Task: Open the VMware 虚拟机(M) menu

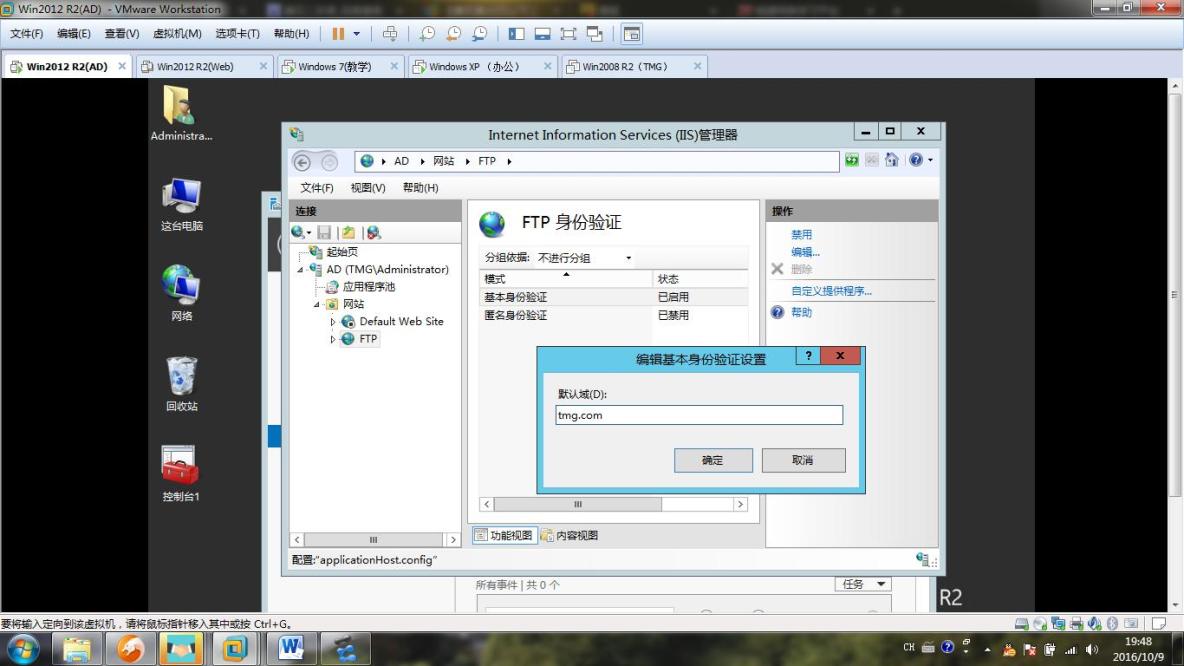Action: (177, 34)
